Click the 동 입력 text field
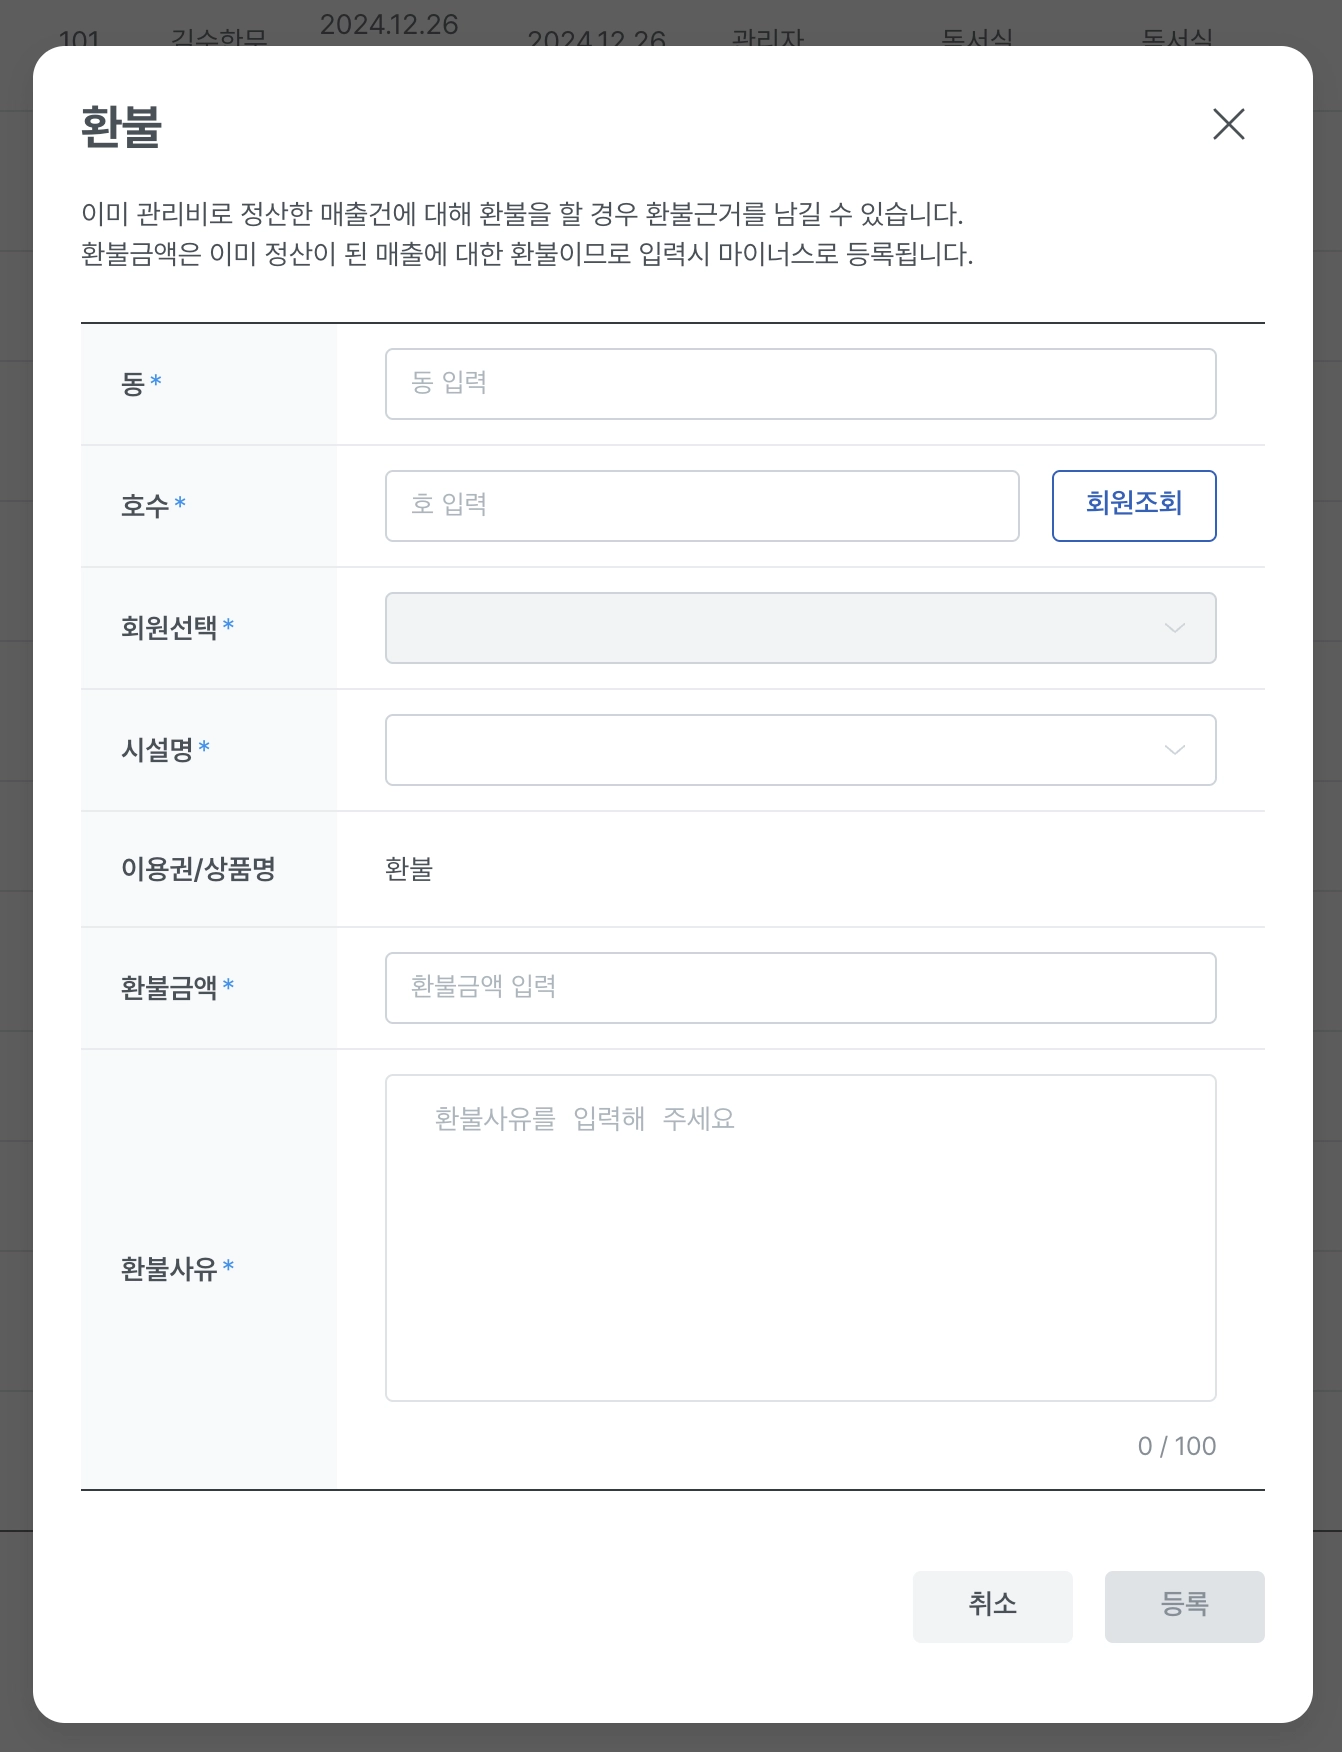 (x=800, y=384)
